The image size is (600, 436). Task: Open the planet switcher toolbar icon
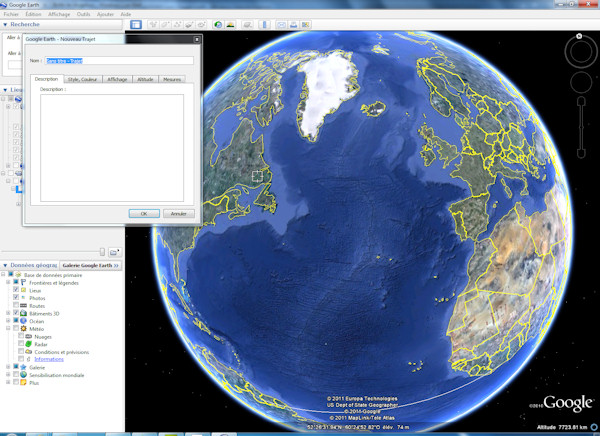pos(248,25)
